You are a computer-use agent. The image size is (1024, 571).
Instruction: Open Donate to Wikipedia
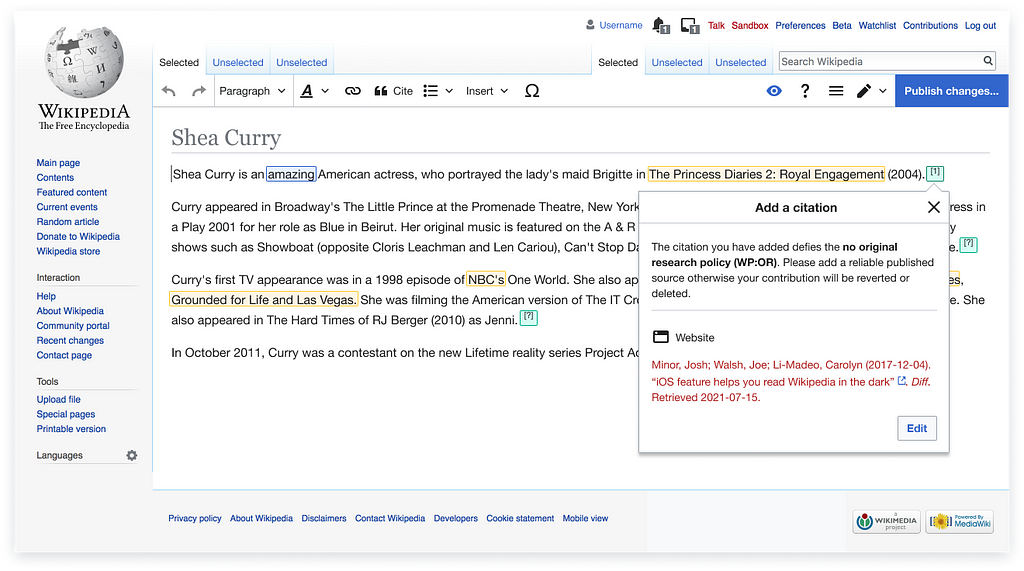tap(78, 237)
